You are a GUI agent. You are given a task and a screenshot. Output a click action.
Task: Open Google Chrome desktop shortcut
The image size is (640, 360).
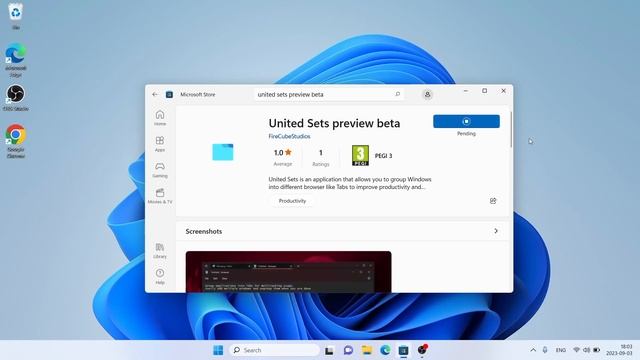(x=16, y=141)
